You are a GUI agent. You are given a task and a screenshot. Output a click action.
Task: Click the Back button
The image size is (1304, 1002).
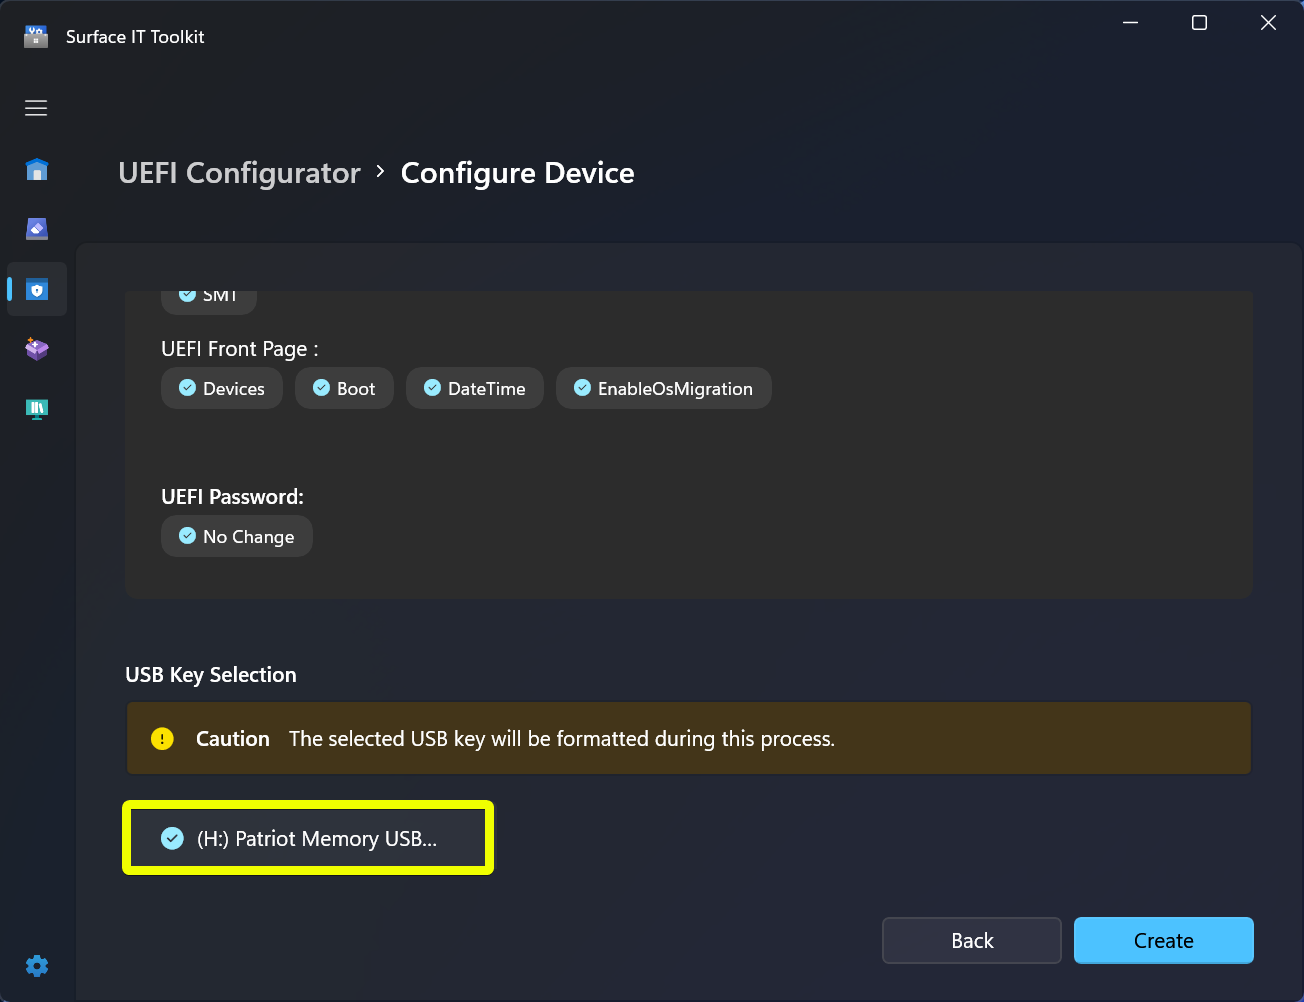coord(971,940)
